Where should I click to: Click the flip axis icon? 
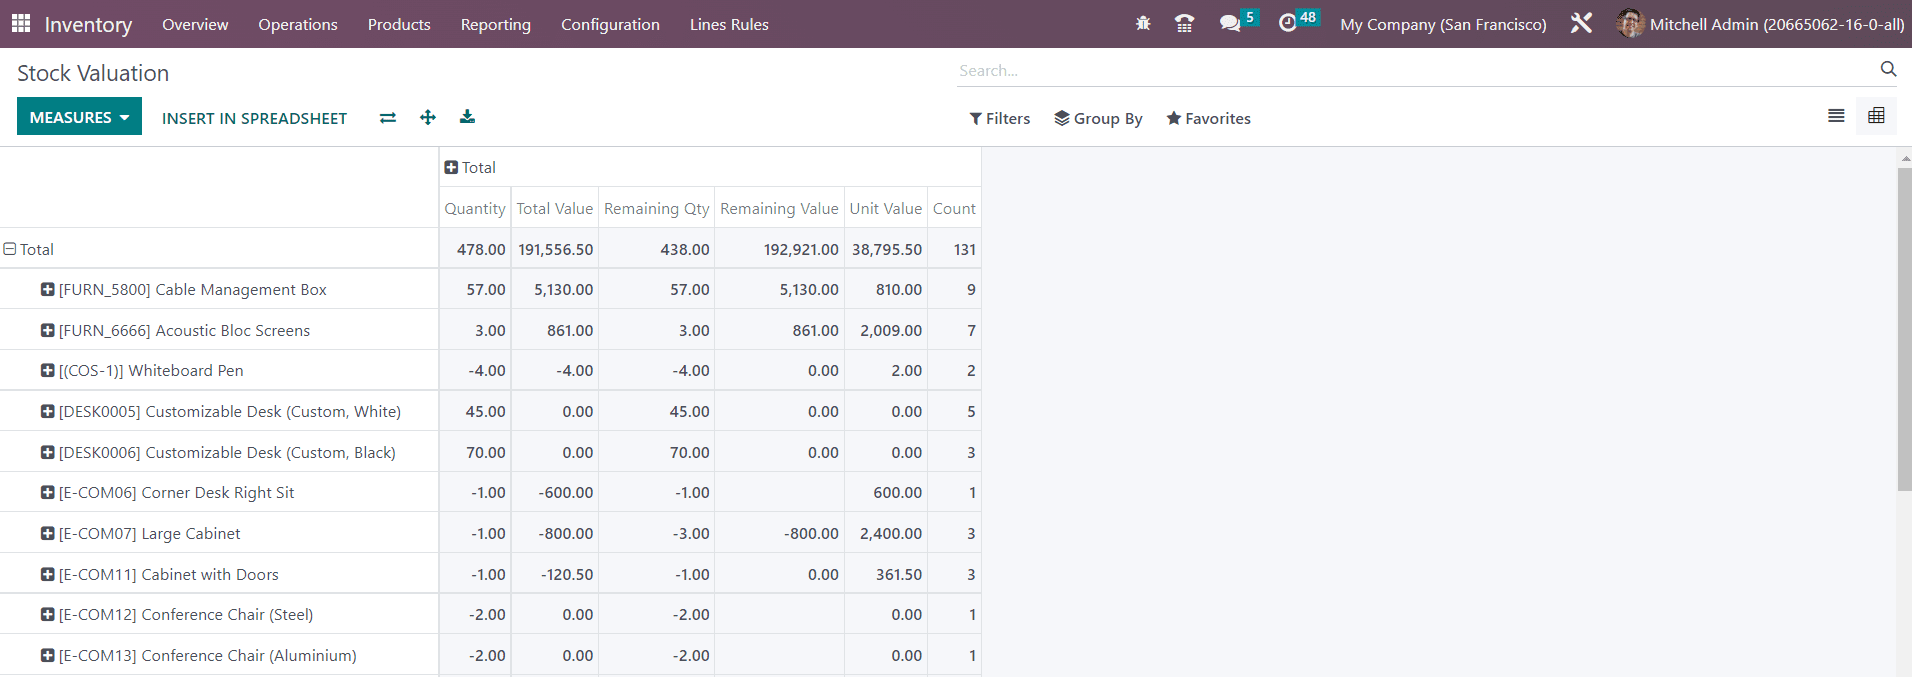coord(388,118)
